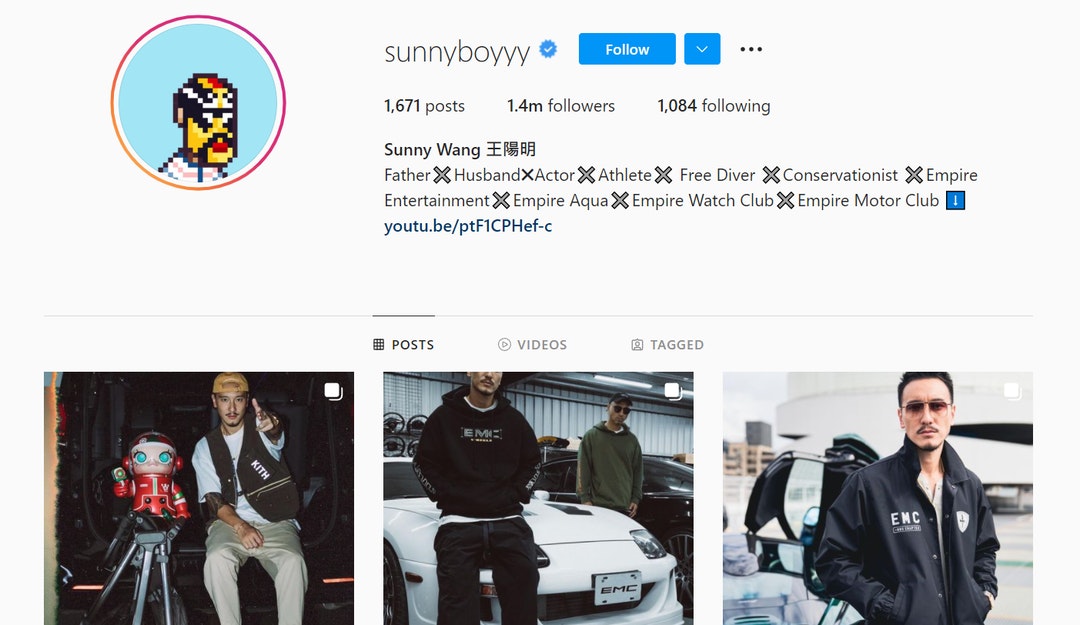Click carousel icon on white car post

673,391
